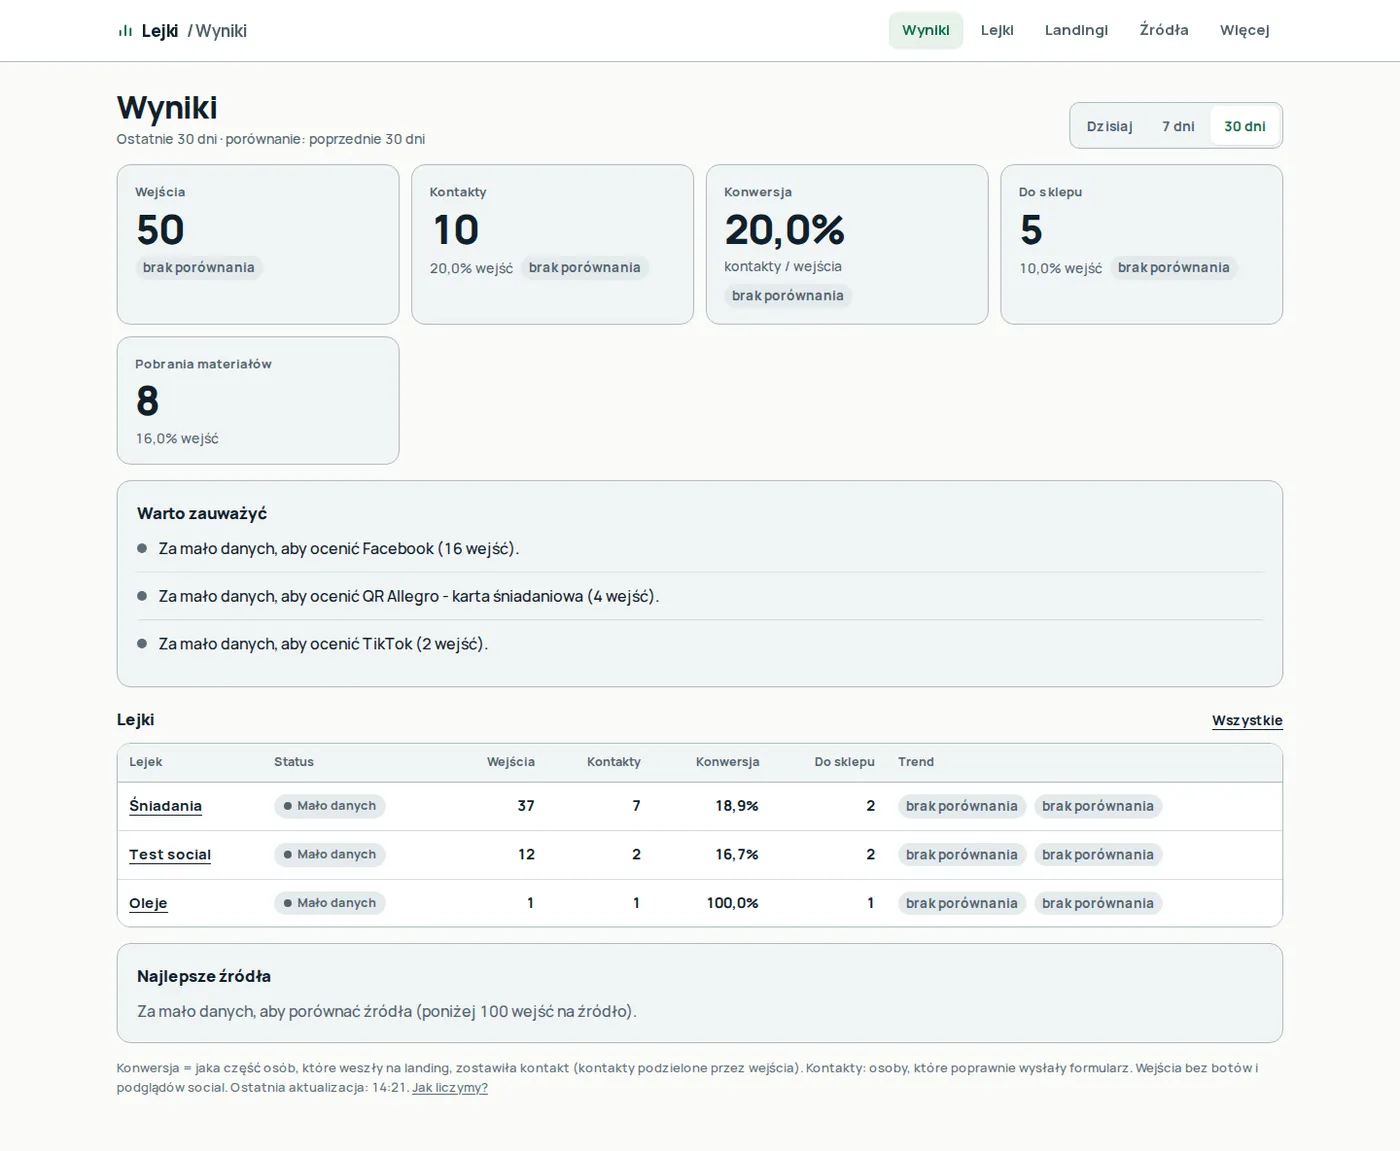Select the 30 dni time range

point(1245,126)
